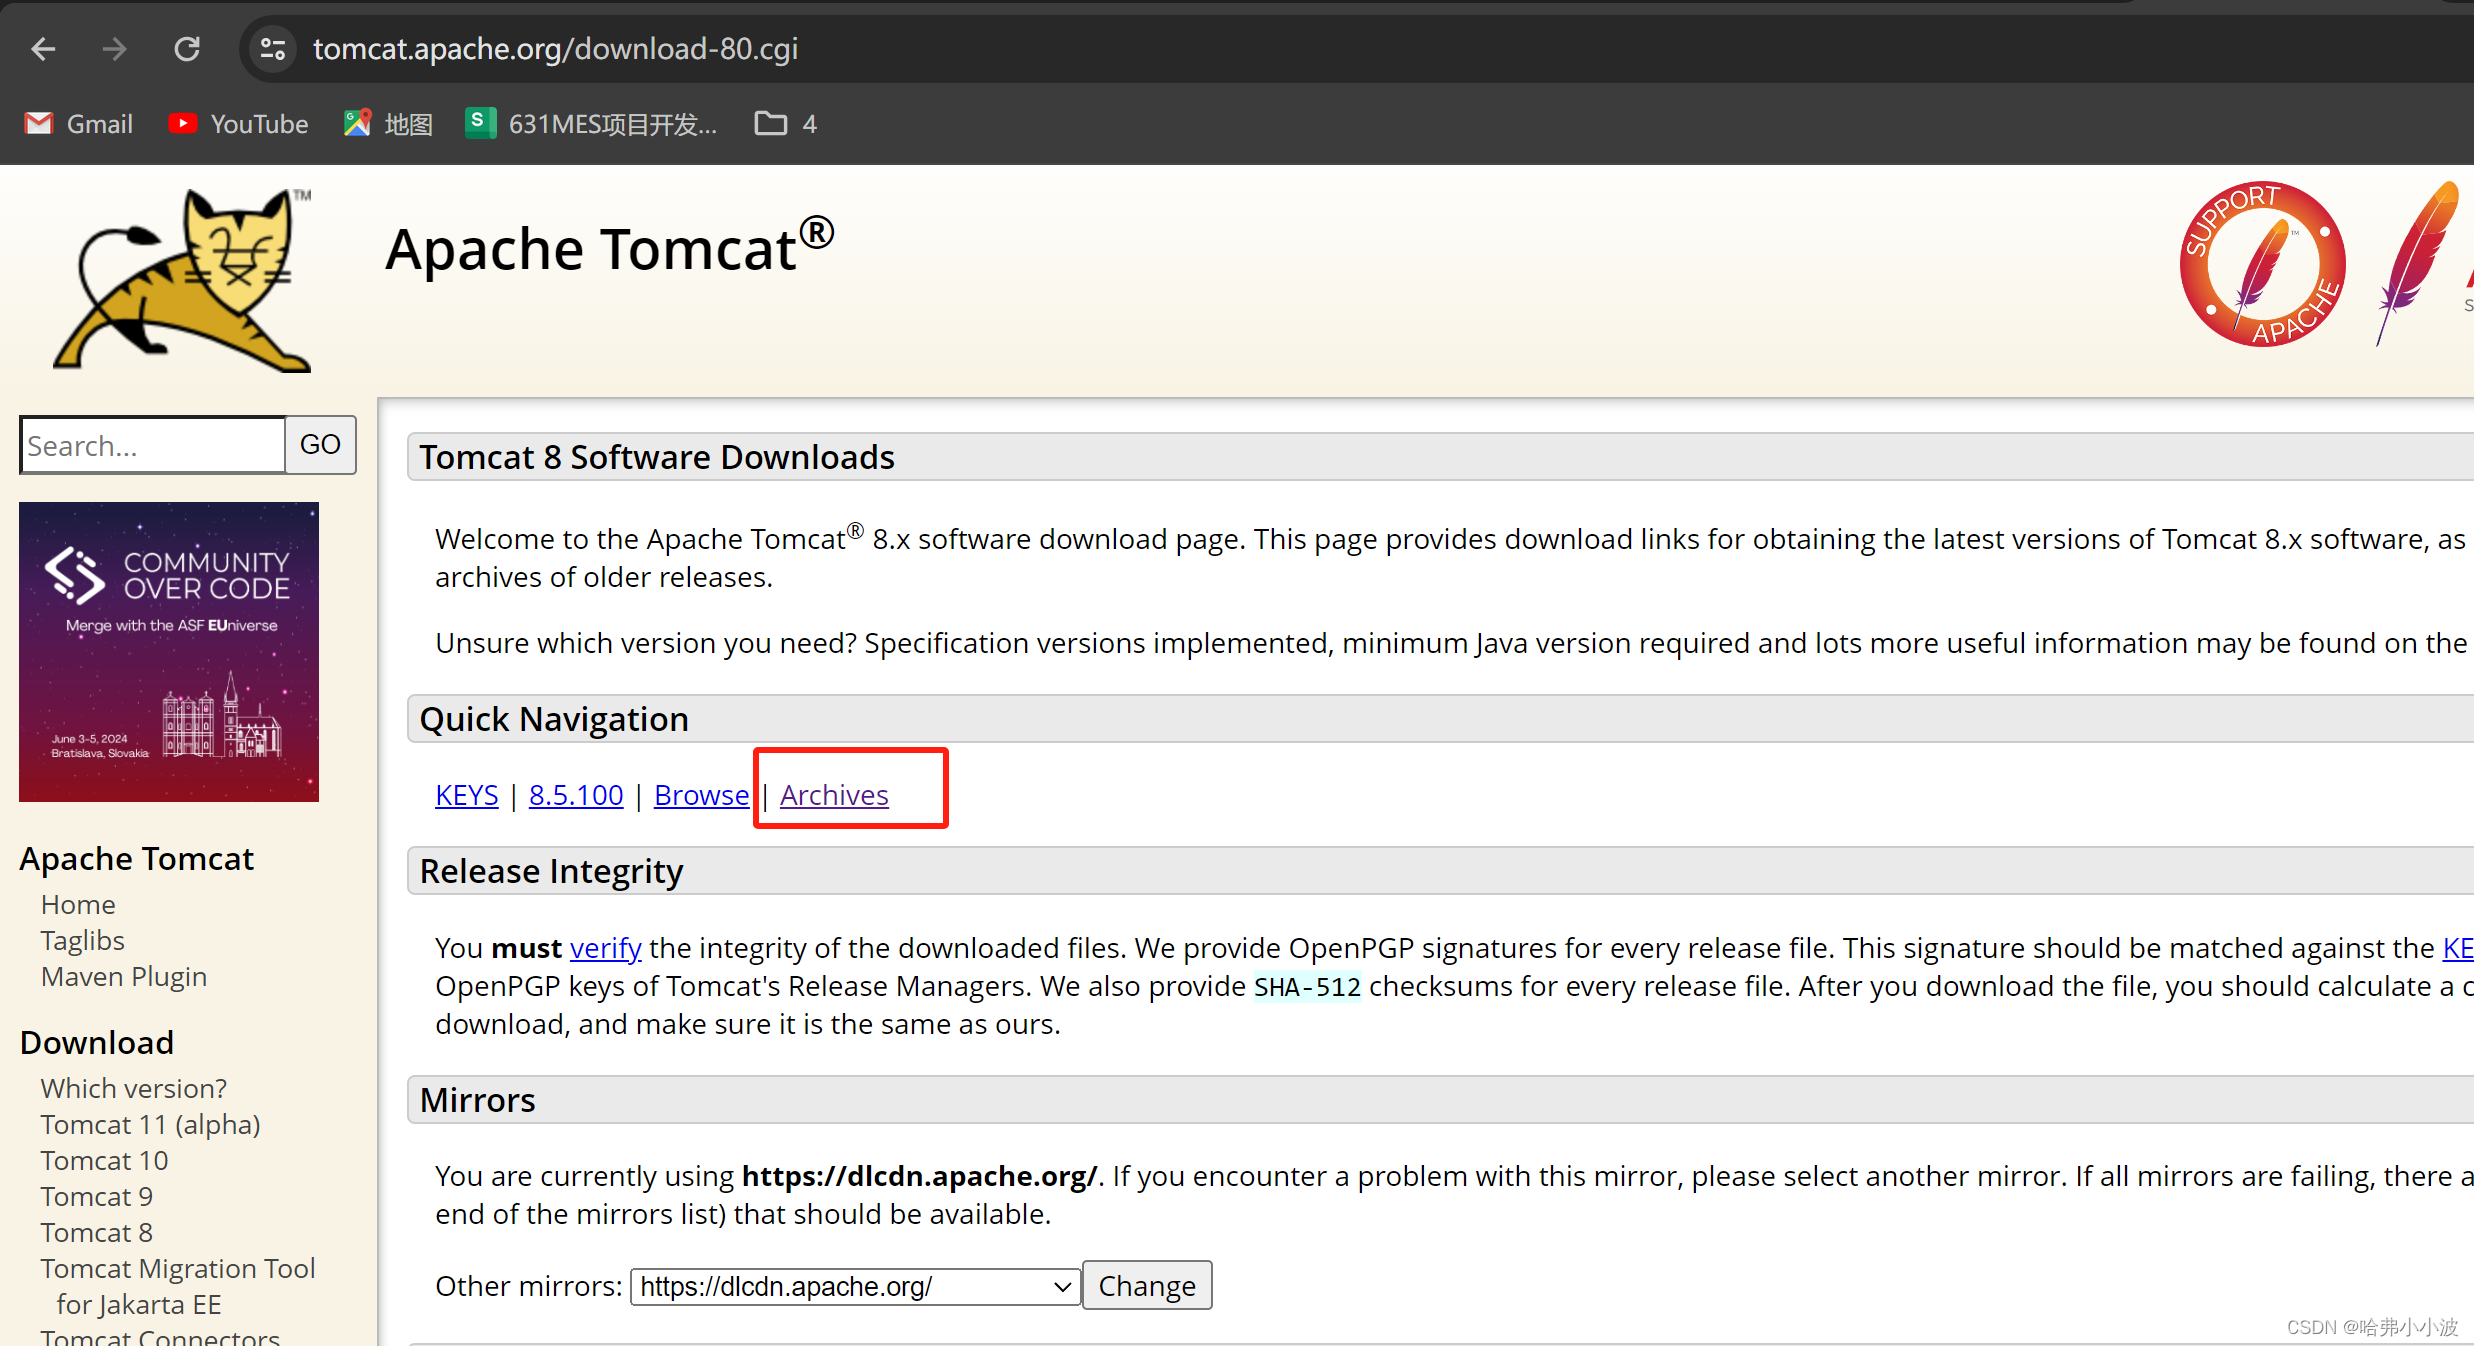Navigate back with the browser back arrow
Image resolution: width=2474 pixels, height=1346 pixels.
(x=43, y=48)
